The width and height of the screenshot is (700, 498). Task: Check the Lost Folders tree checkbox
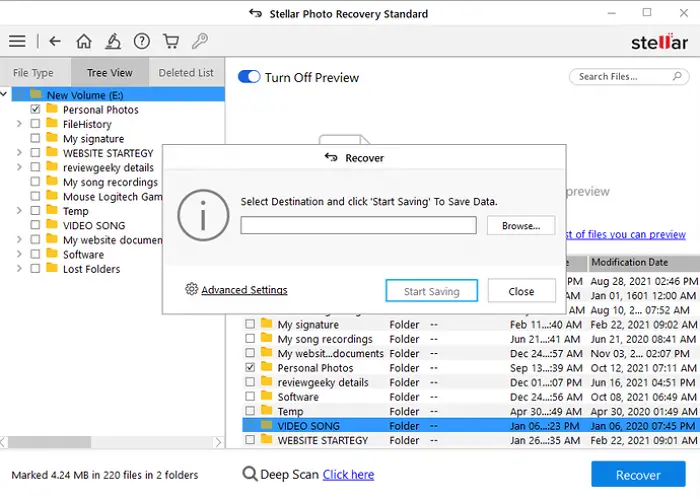pos(35,269)
